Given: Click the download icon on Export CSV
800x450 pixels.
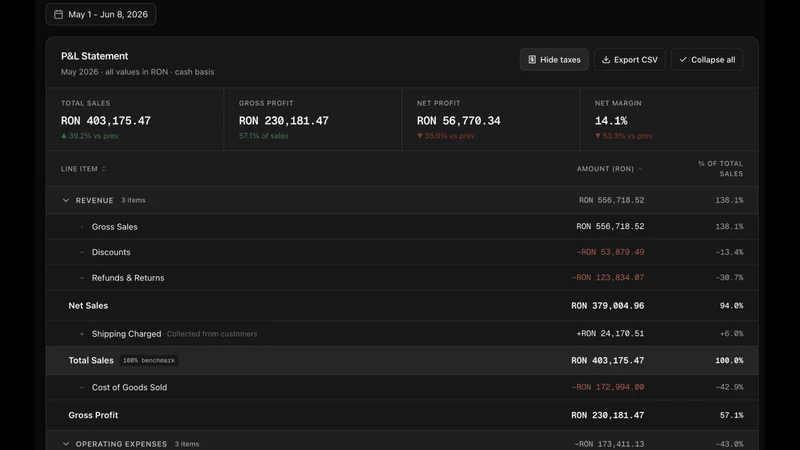Looking at the screenshot, I should point(606,60).
